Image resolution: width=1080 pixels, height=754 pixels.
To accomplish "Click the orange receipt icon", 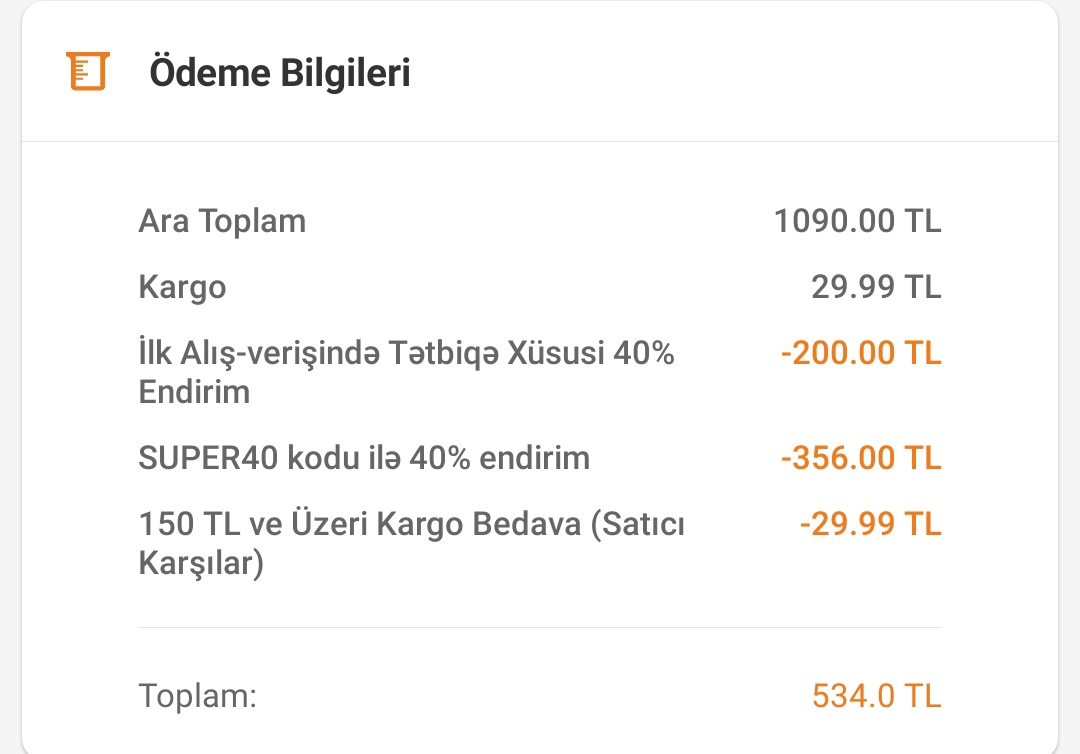I will point(86,72).
